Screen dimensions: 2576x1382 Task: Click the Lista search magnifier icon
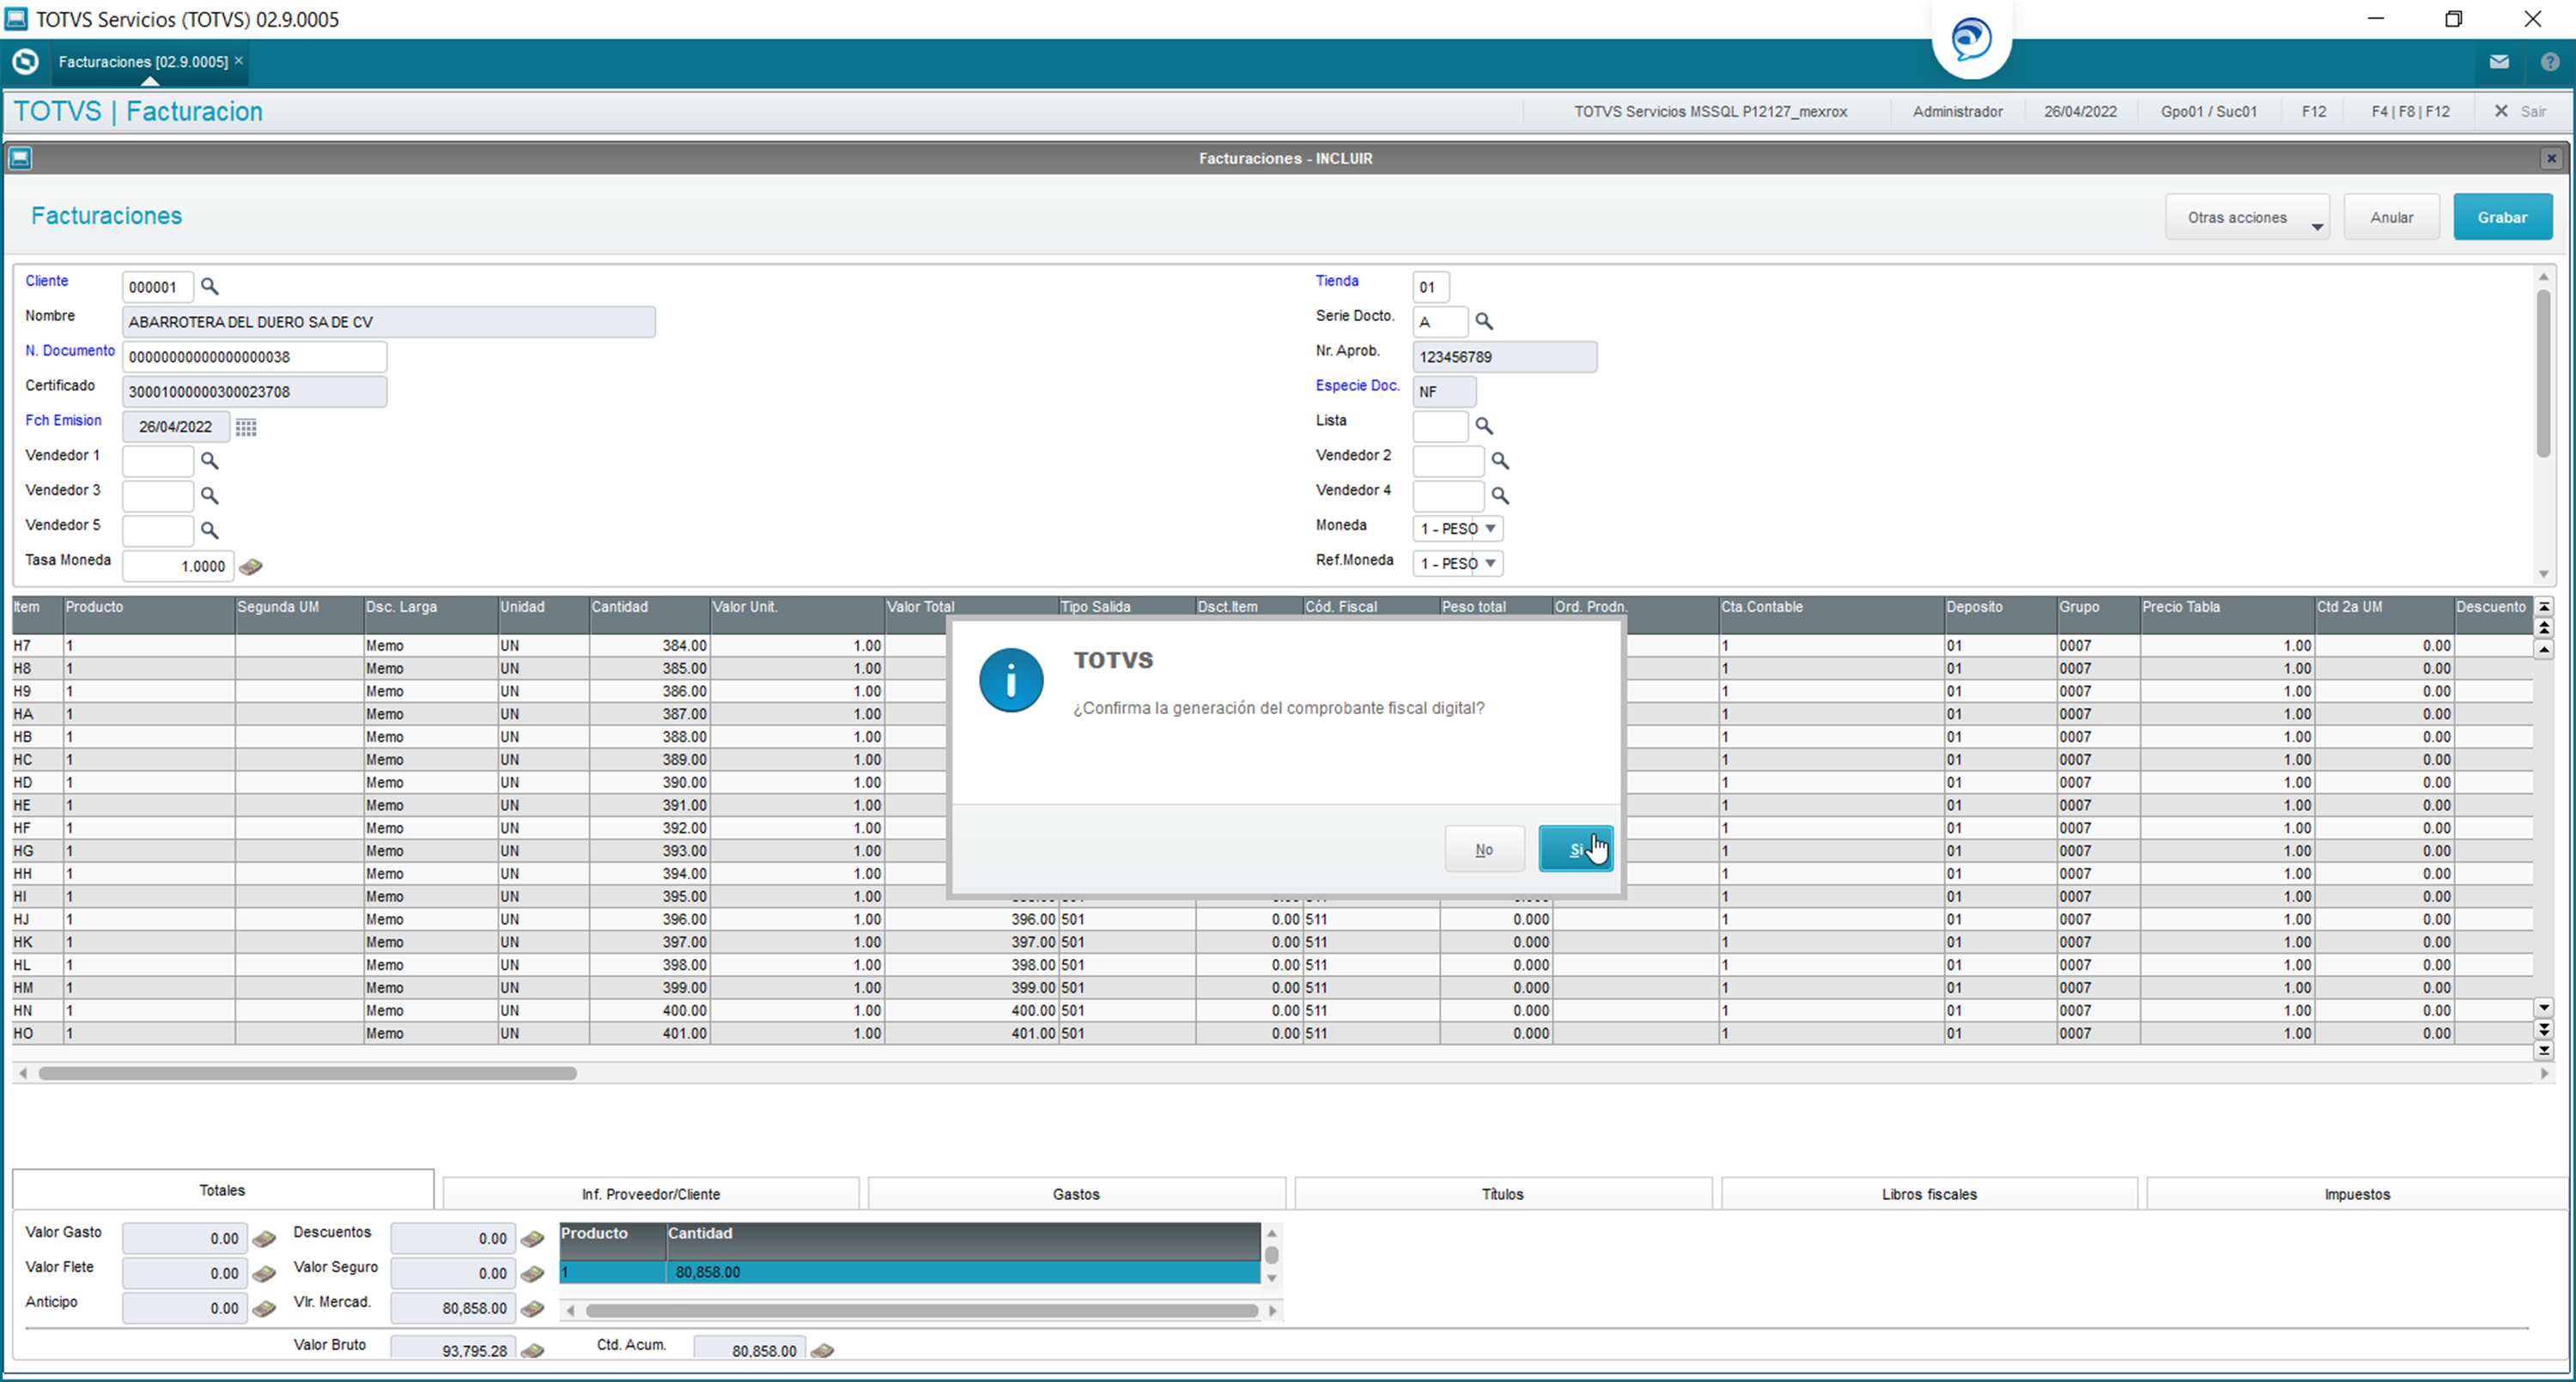coord(1484,426)
